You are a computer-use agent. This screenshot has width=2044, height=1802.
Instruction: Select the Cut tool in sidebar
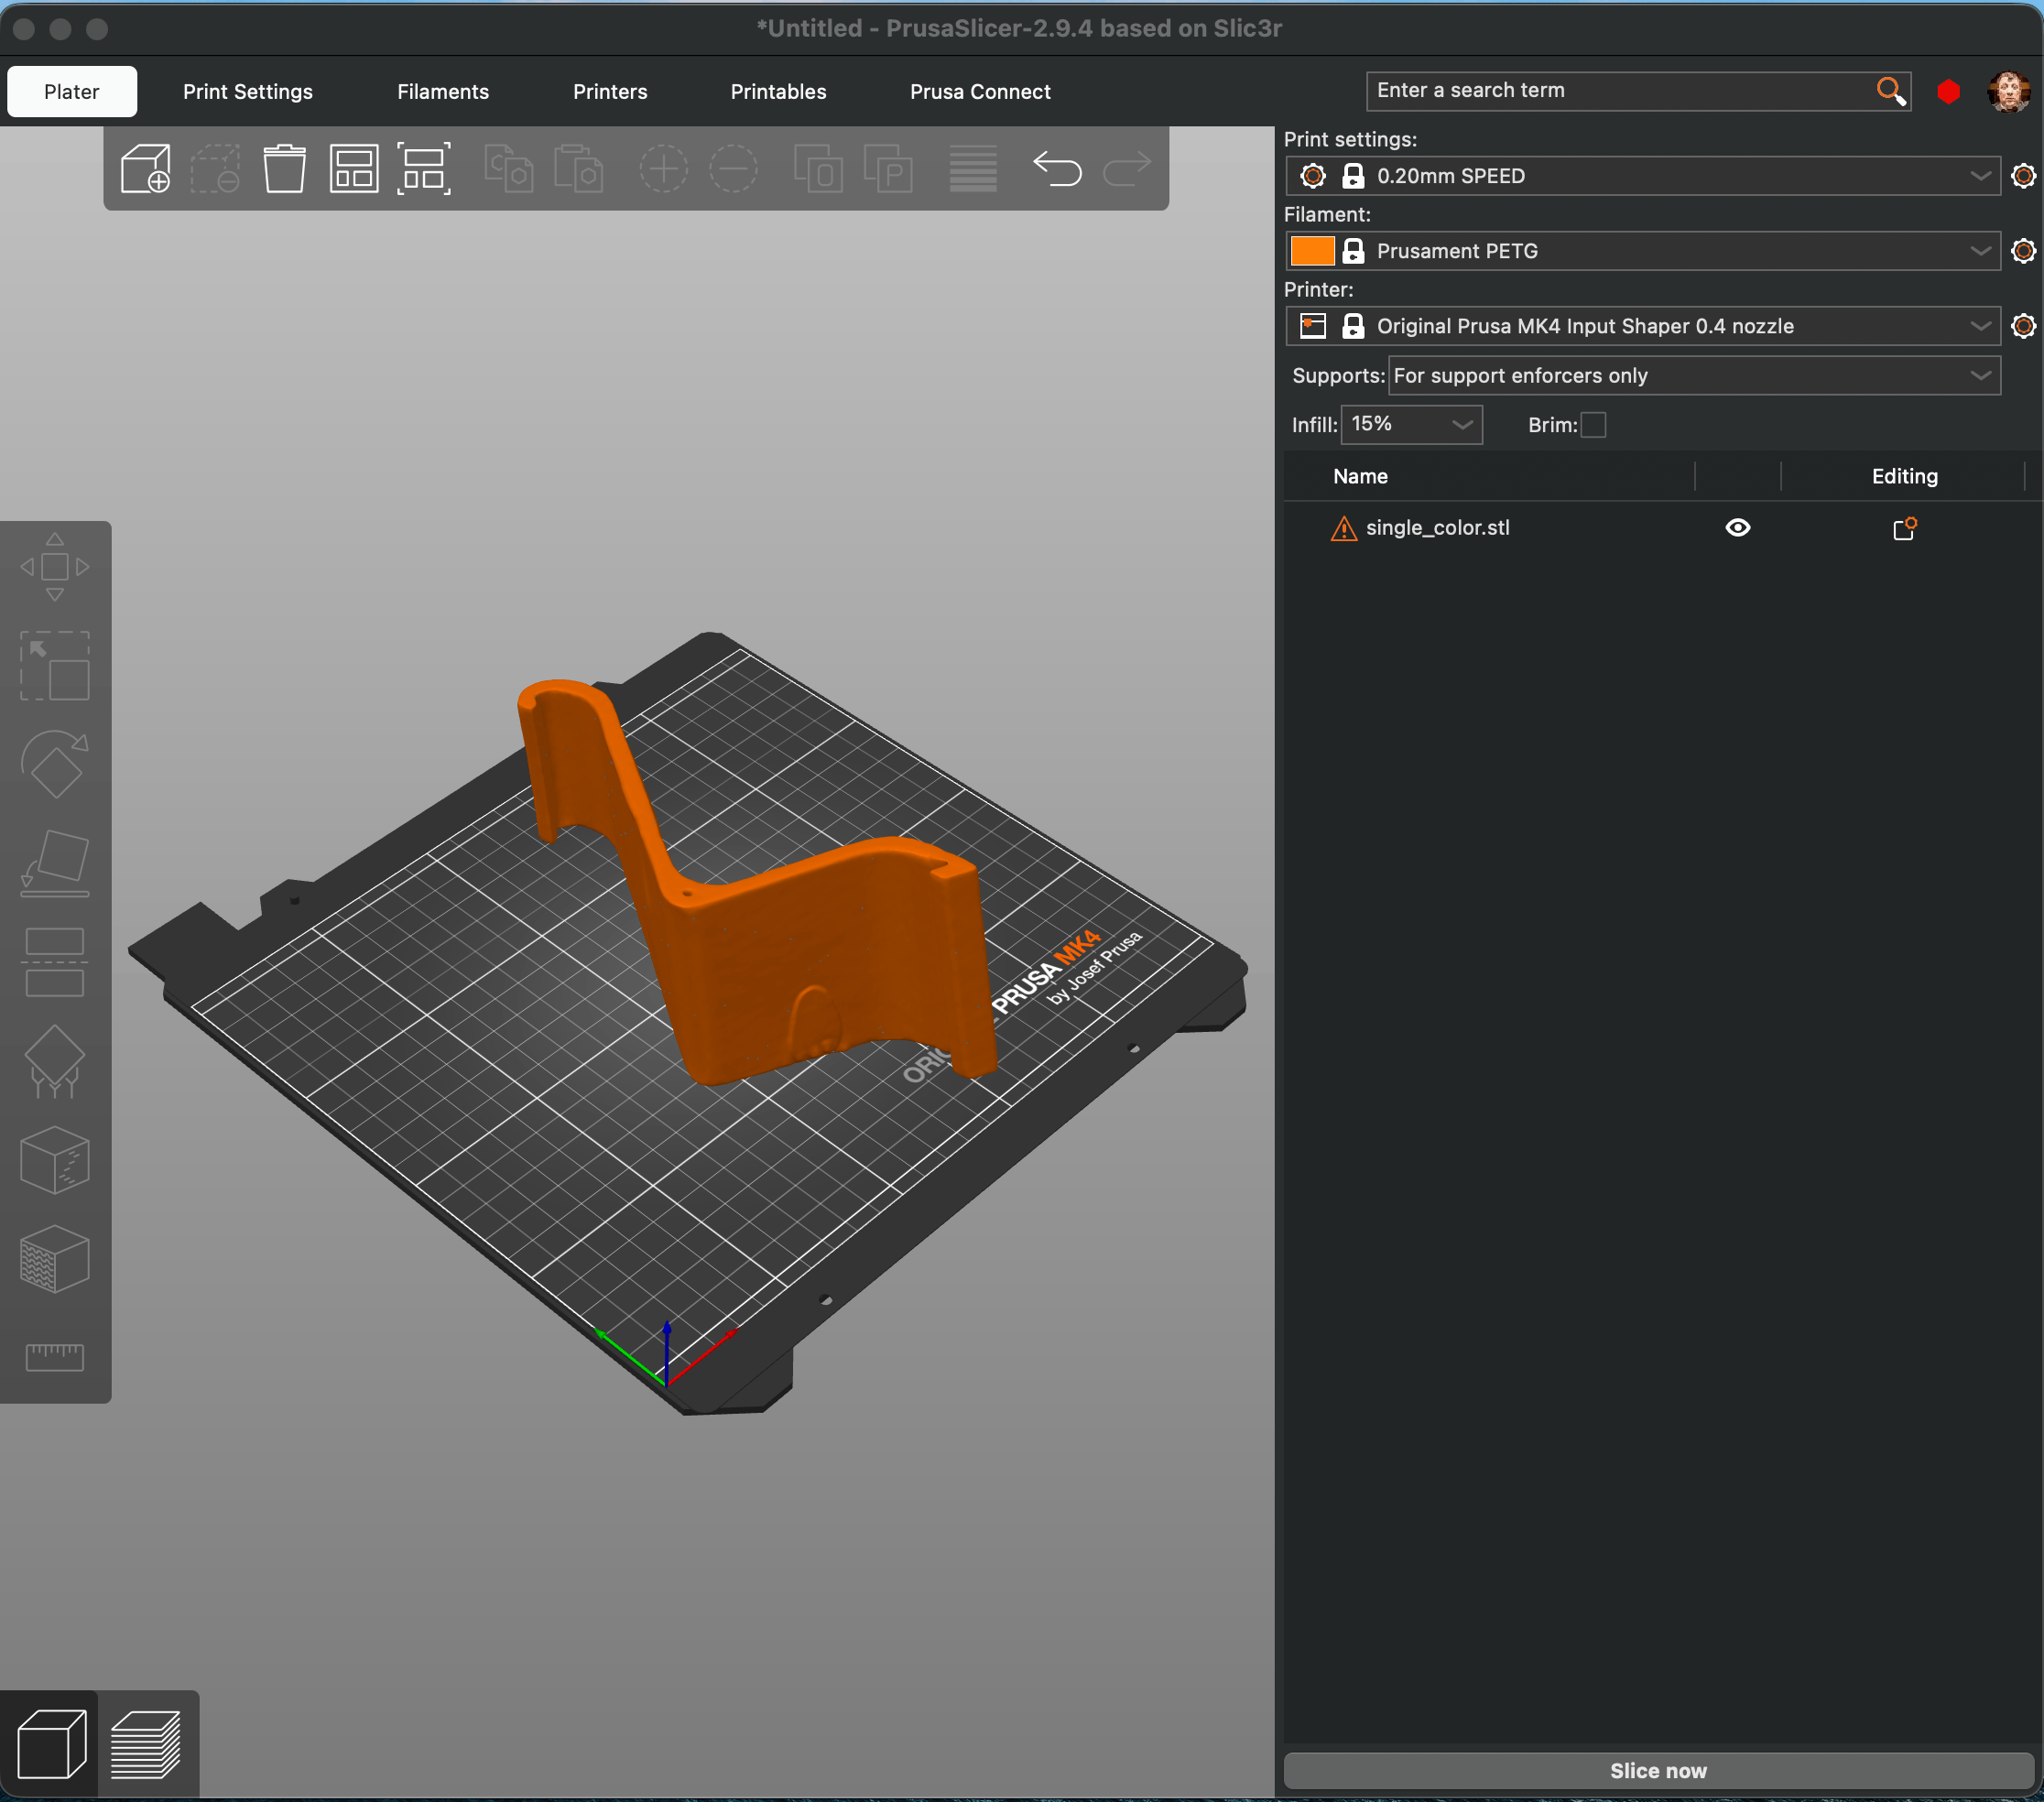pyautogui.click(x=55, y=962)
